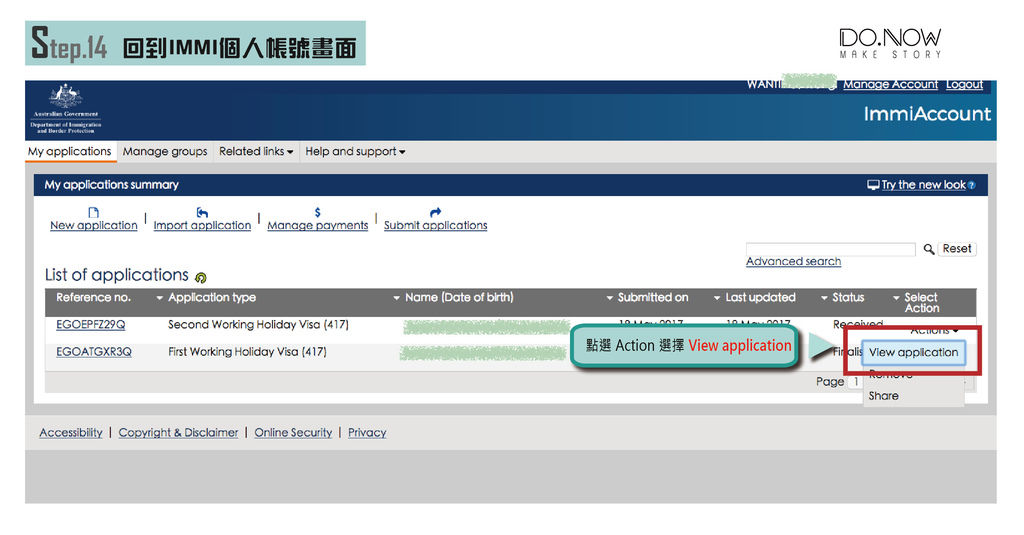Open the Accessibility footer link
Screen dimensions: 1024x535
(x=71, y=432)
